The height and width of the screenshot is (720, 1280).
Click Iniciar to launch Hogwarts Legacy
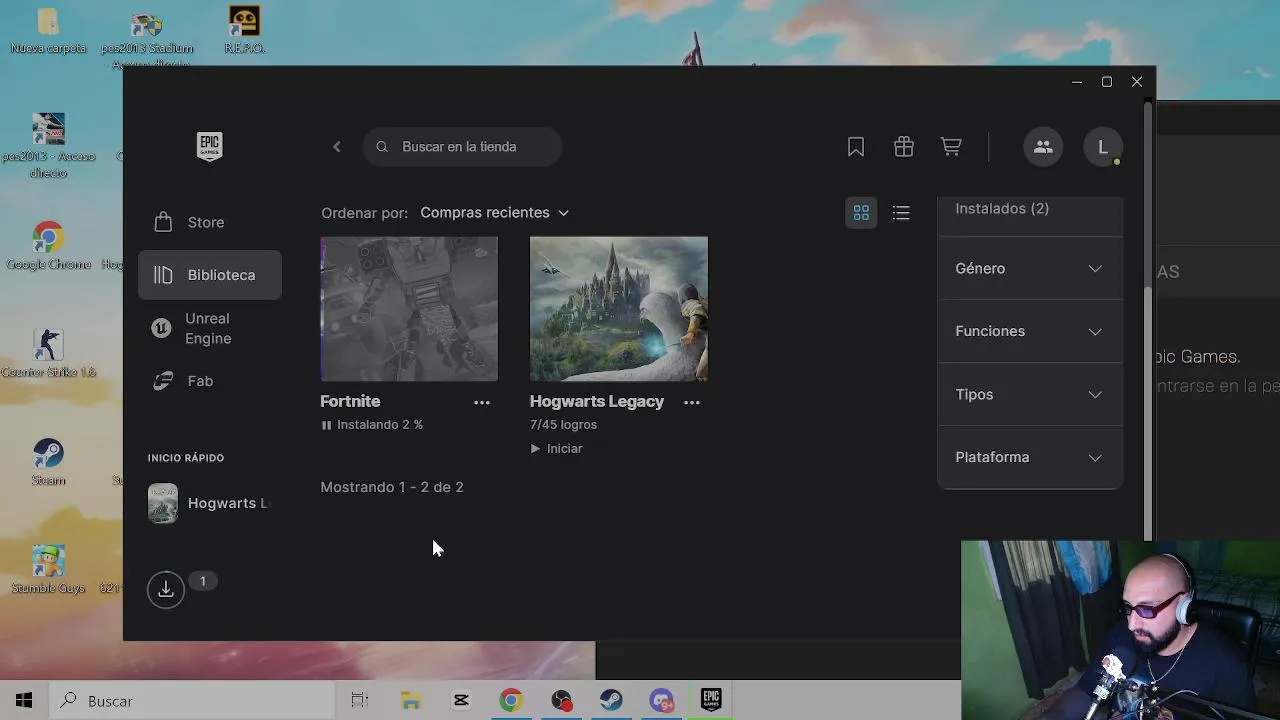pos(556,449)
